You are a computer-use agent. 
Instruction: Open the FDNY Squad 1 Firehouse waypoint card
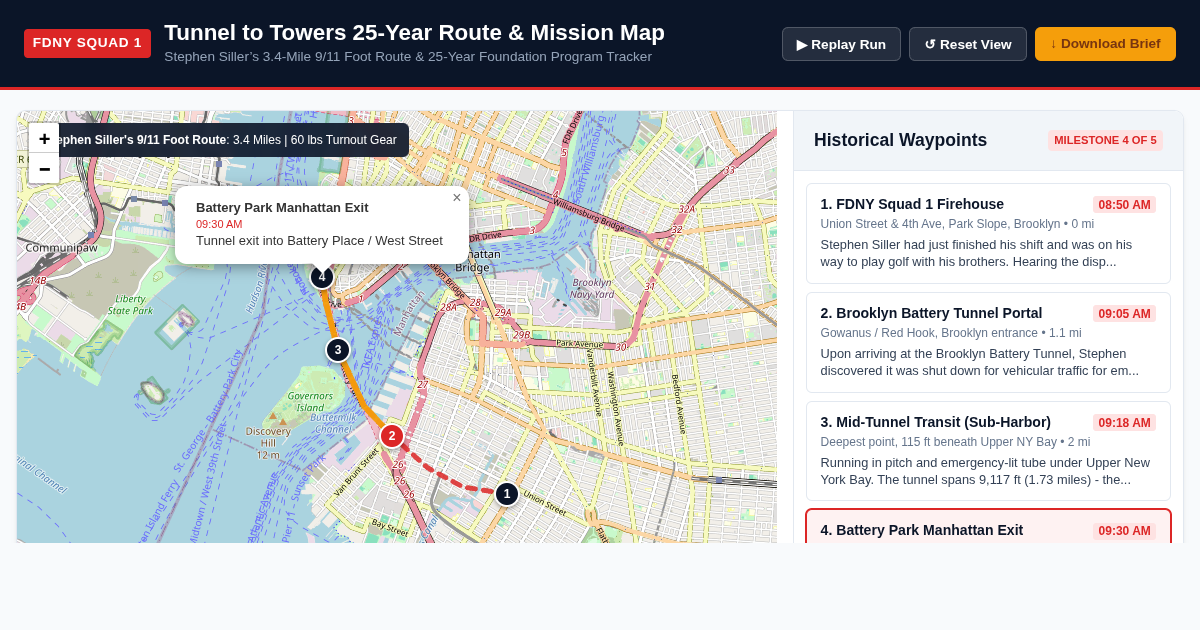988,233
